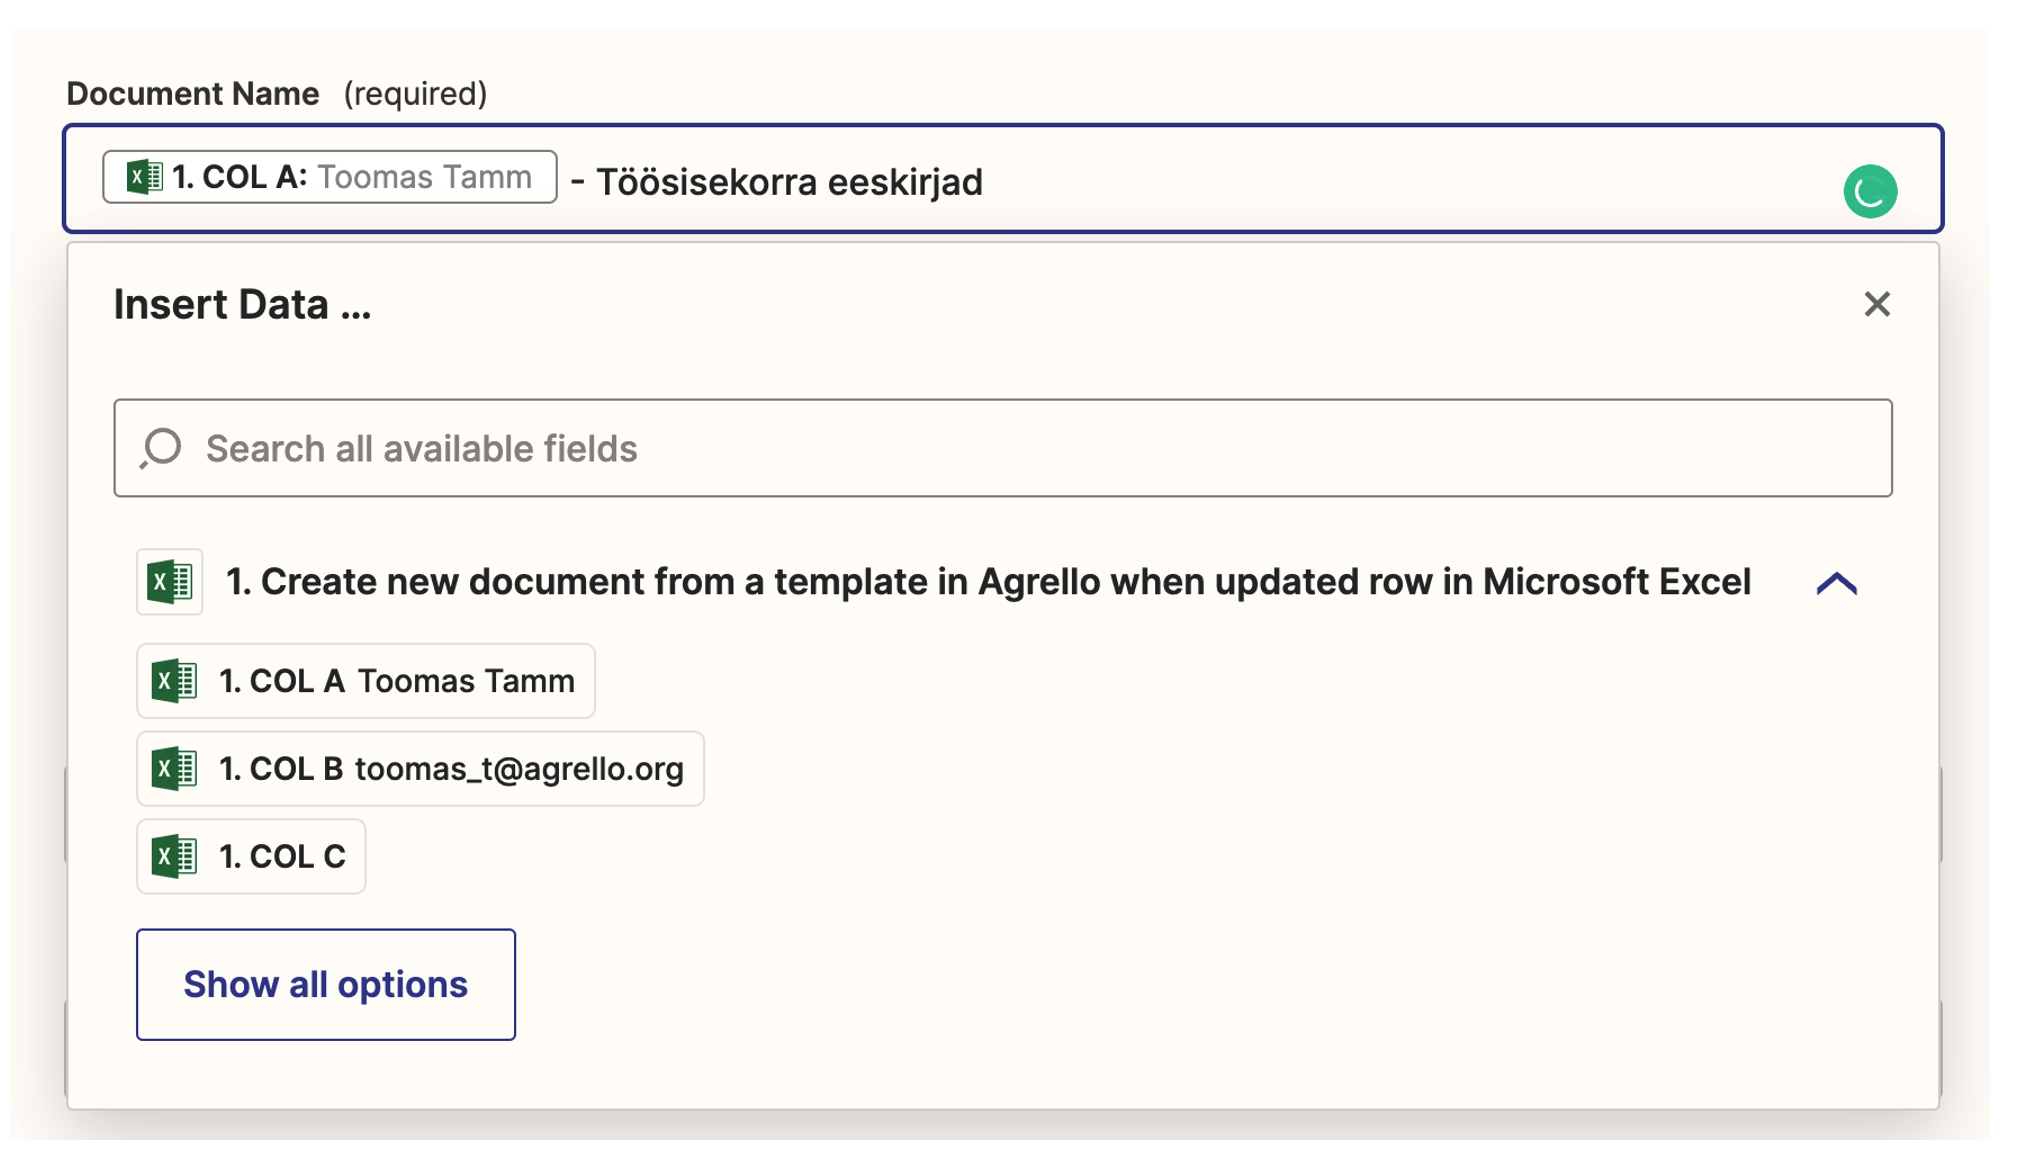Viewport: 2022px width, 1160px height.
Task: Click the Show all options button
Action: pos(324,984)
